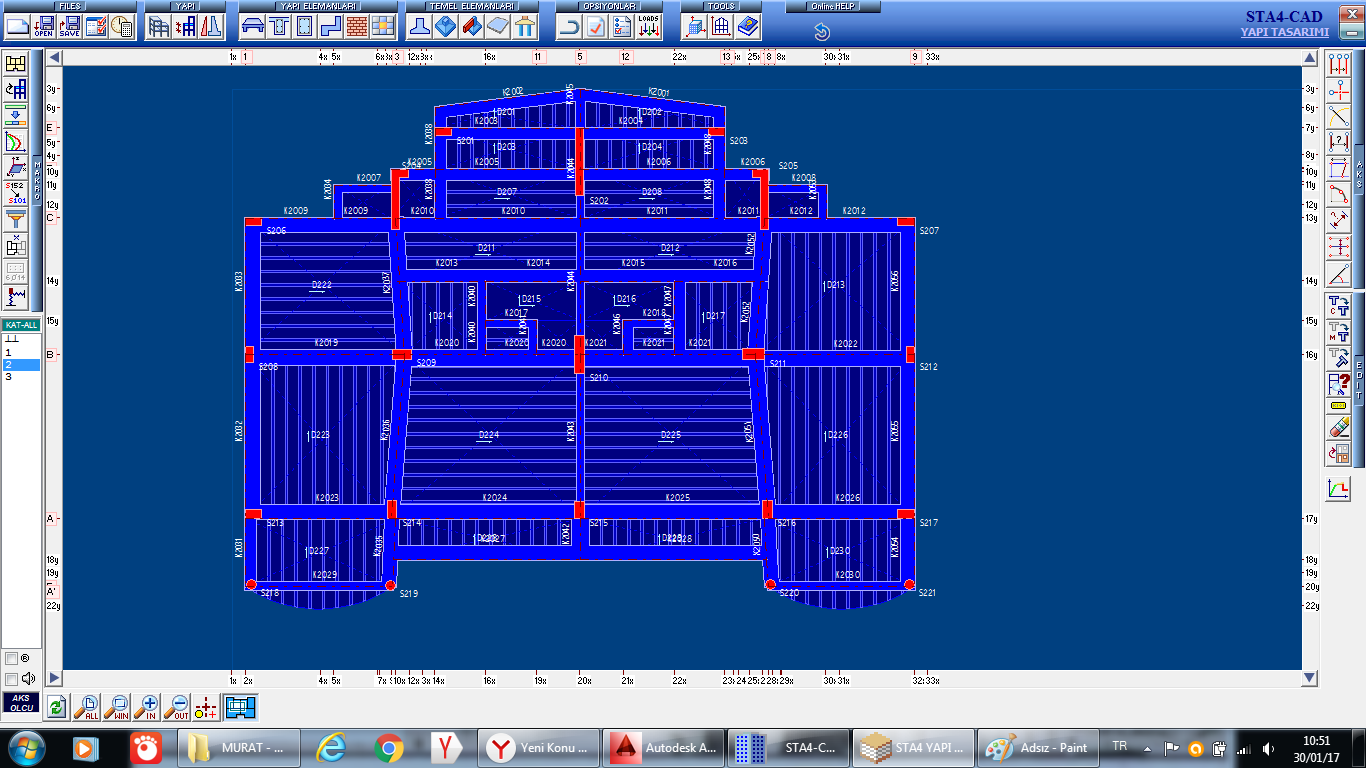1366x768 pixels.
Task: Open the LOADS options icon
Action: [x=649, y=27]
